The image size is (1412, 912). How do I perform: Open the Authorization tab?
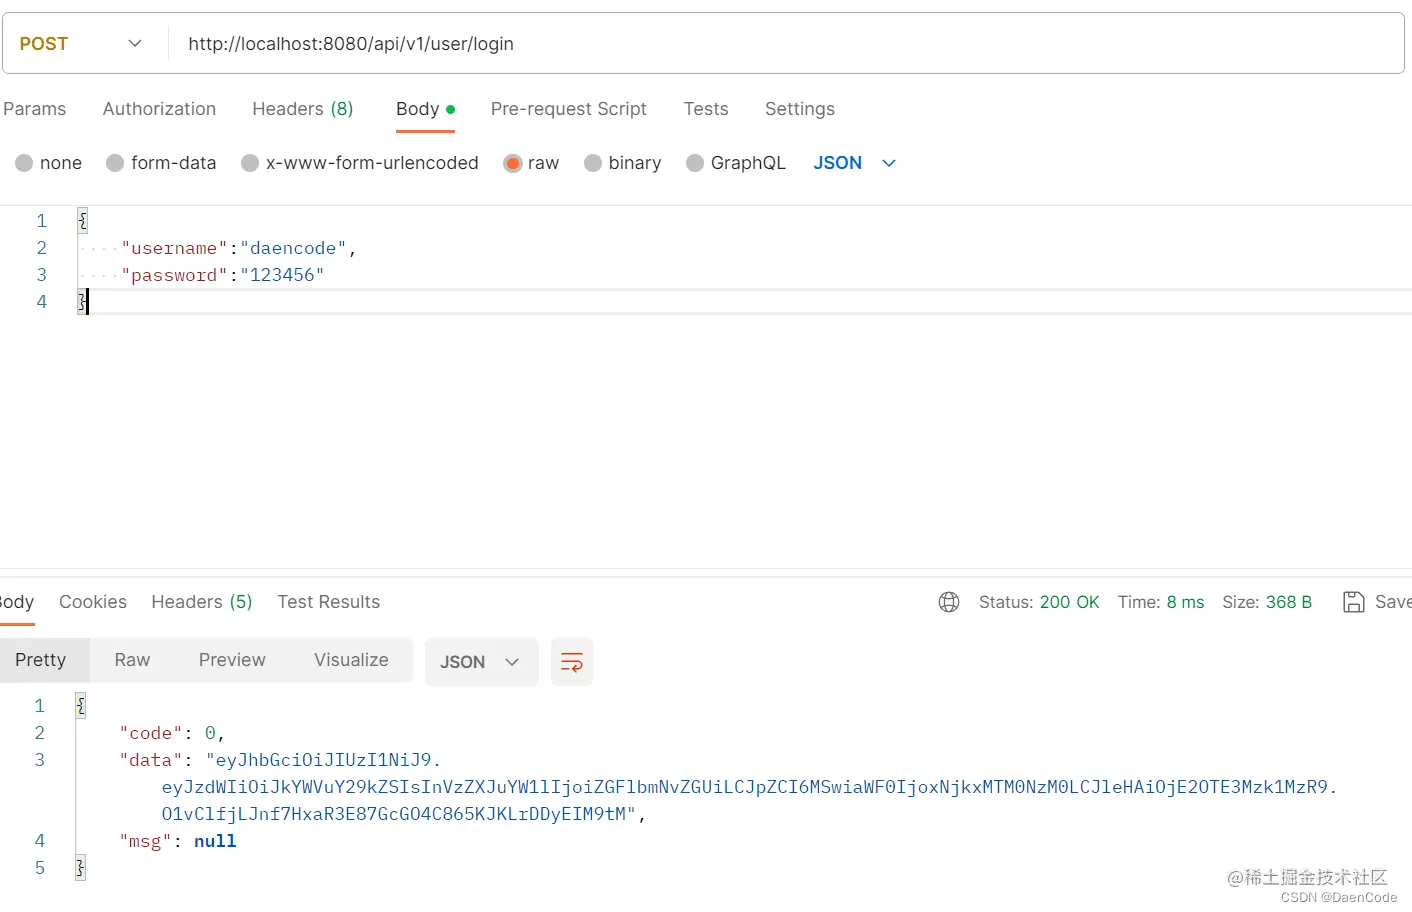coord(159,109)
